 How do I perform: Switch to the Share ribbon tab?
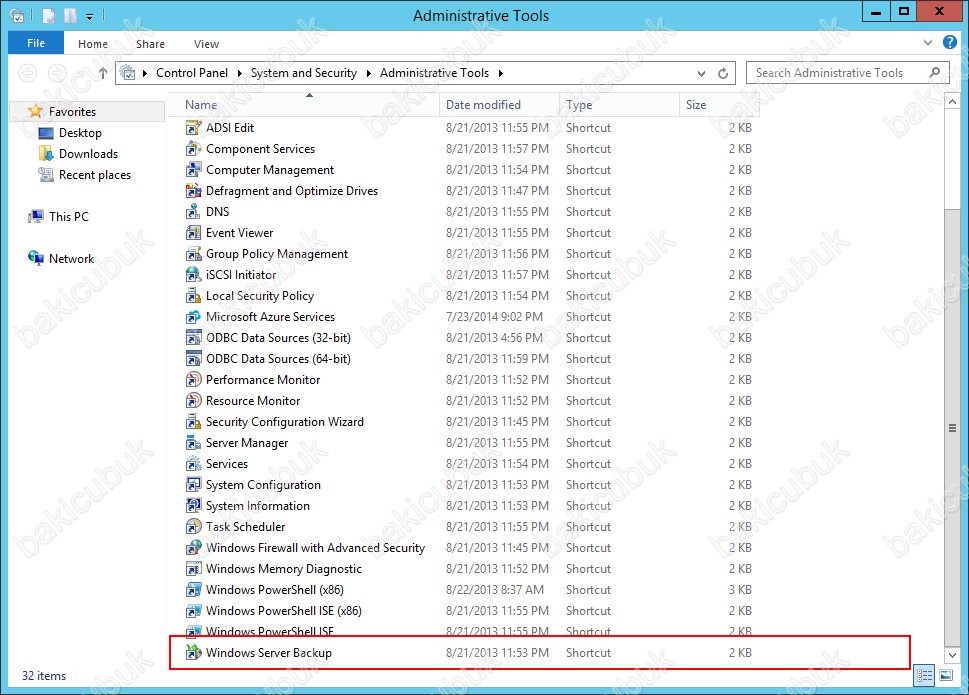[x=150, y=44]
